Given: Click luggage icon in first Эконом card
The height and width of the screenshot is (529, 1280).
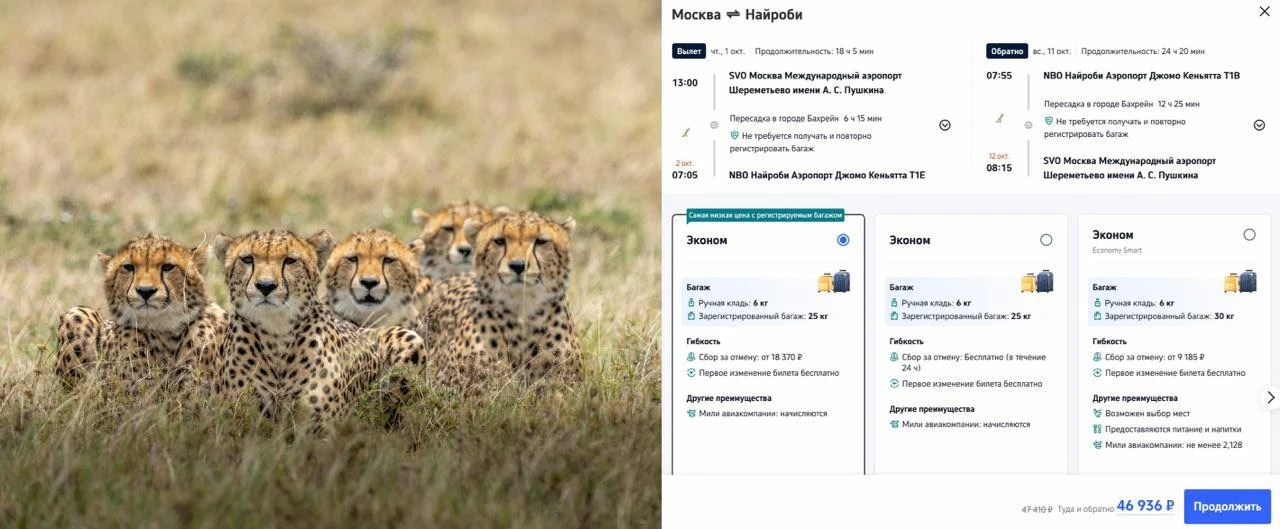Looking at the screenshot, I should click(834, 282).
